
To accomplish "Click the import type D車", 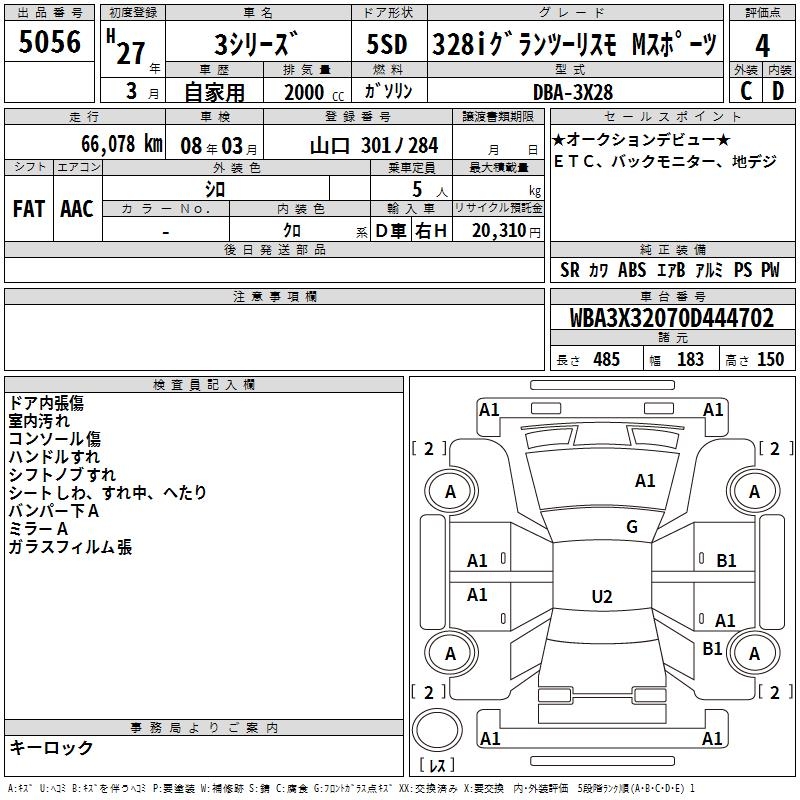I will [390, 231].
